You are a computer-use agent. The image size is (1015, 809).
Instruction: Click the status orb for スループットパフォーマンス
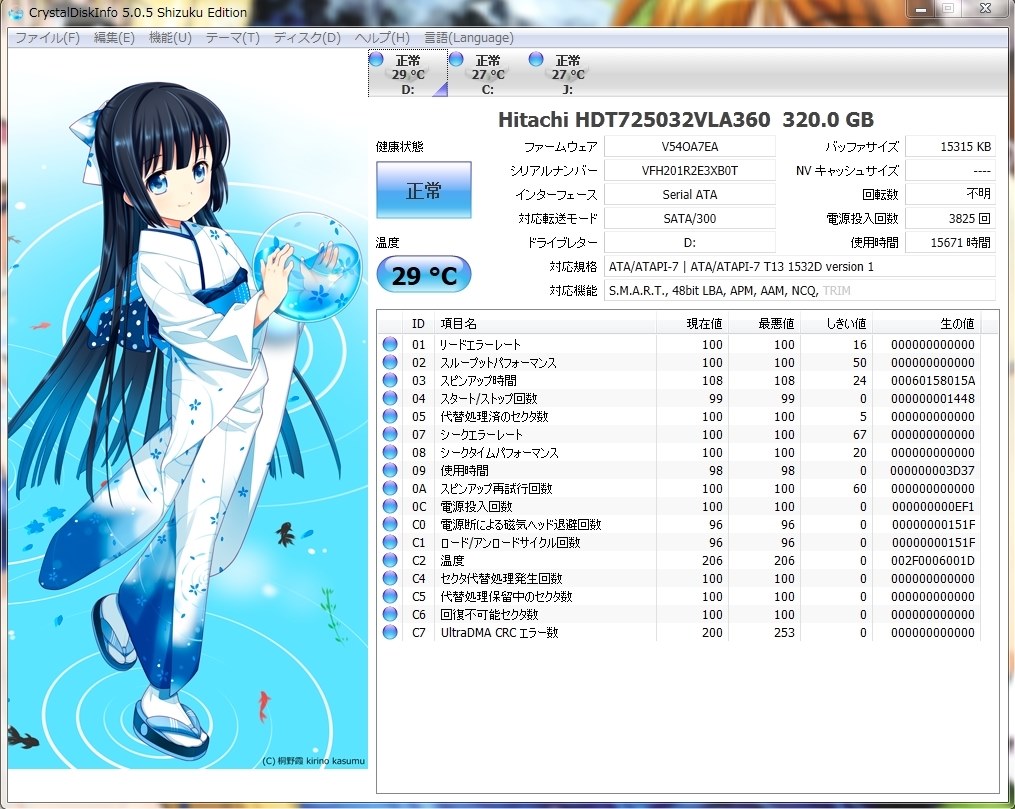coord(390,362)
